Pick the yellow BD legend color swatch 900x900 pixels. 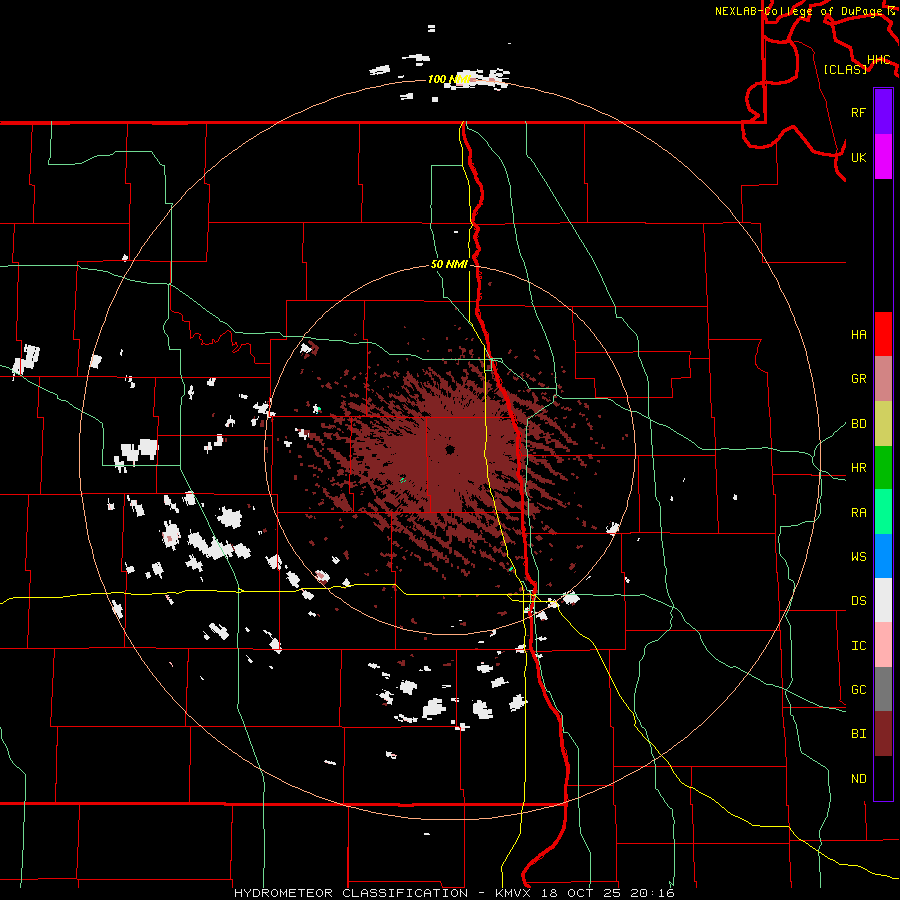[x=883, y=424]
